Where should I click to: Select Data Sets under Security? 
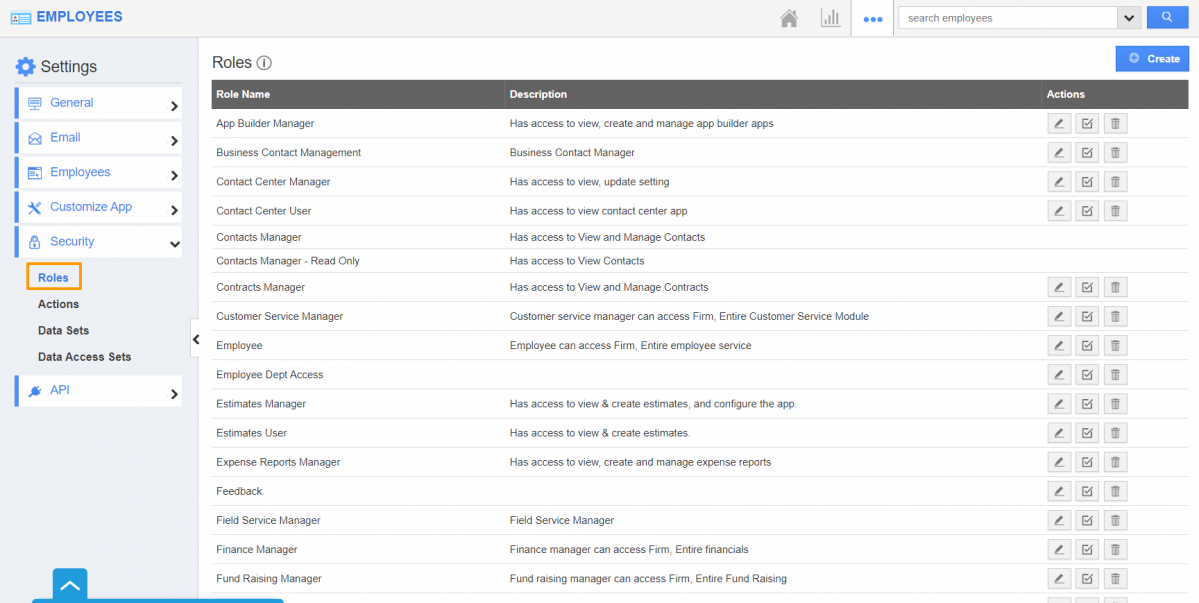64,330
